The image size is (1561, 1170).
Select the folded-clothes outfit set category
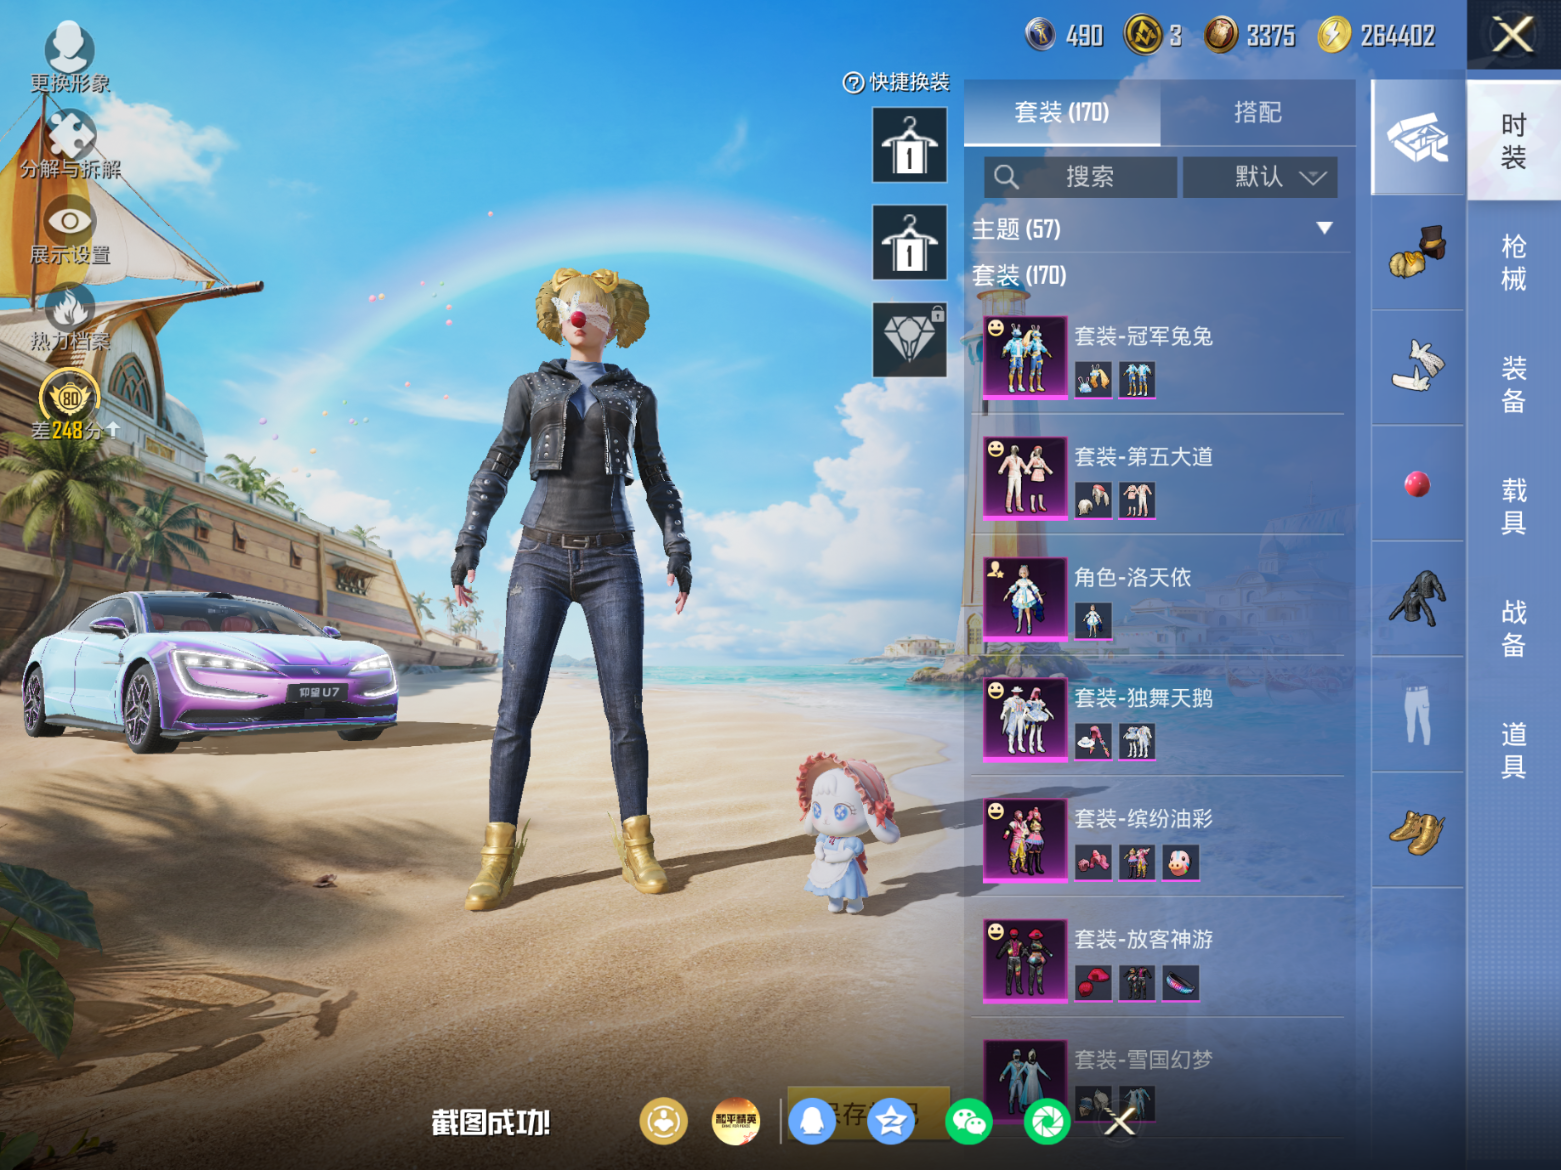tap(1417, 138)
